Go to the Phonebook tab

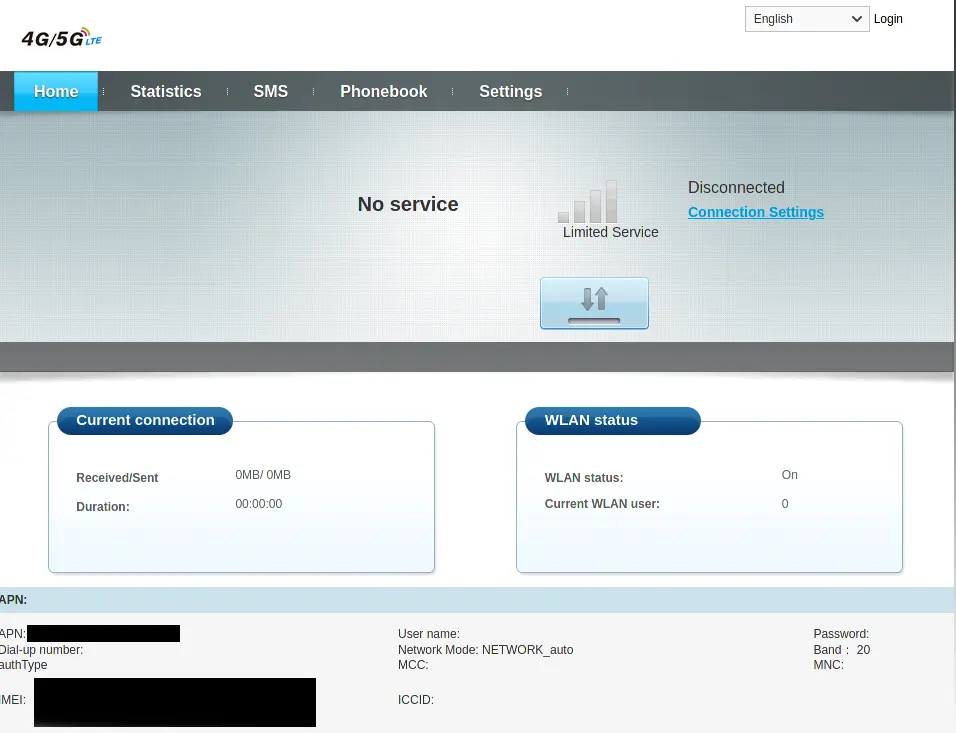coord(383,91)
